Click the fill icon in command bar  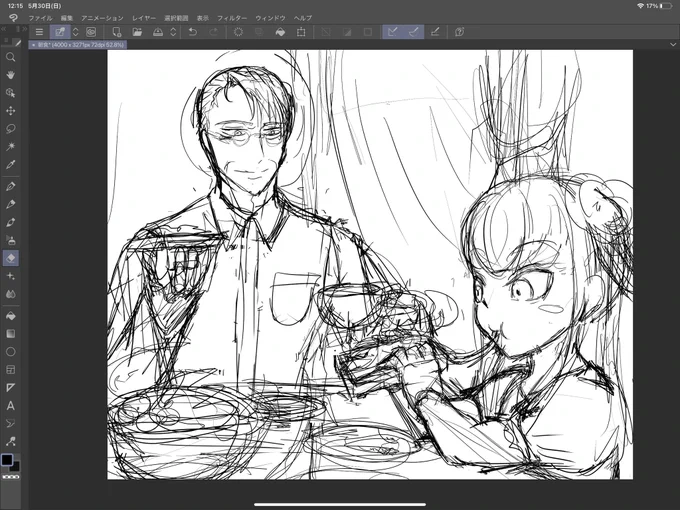(x=280, y=32)
